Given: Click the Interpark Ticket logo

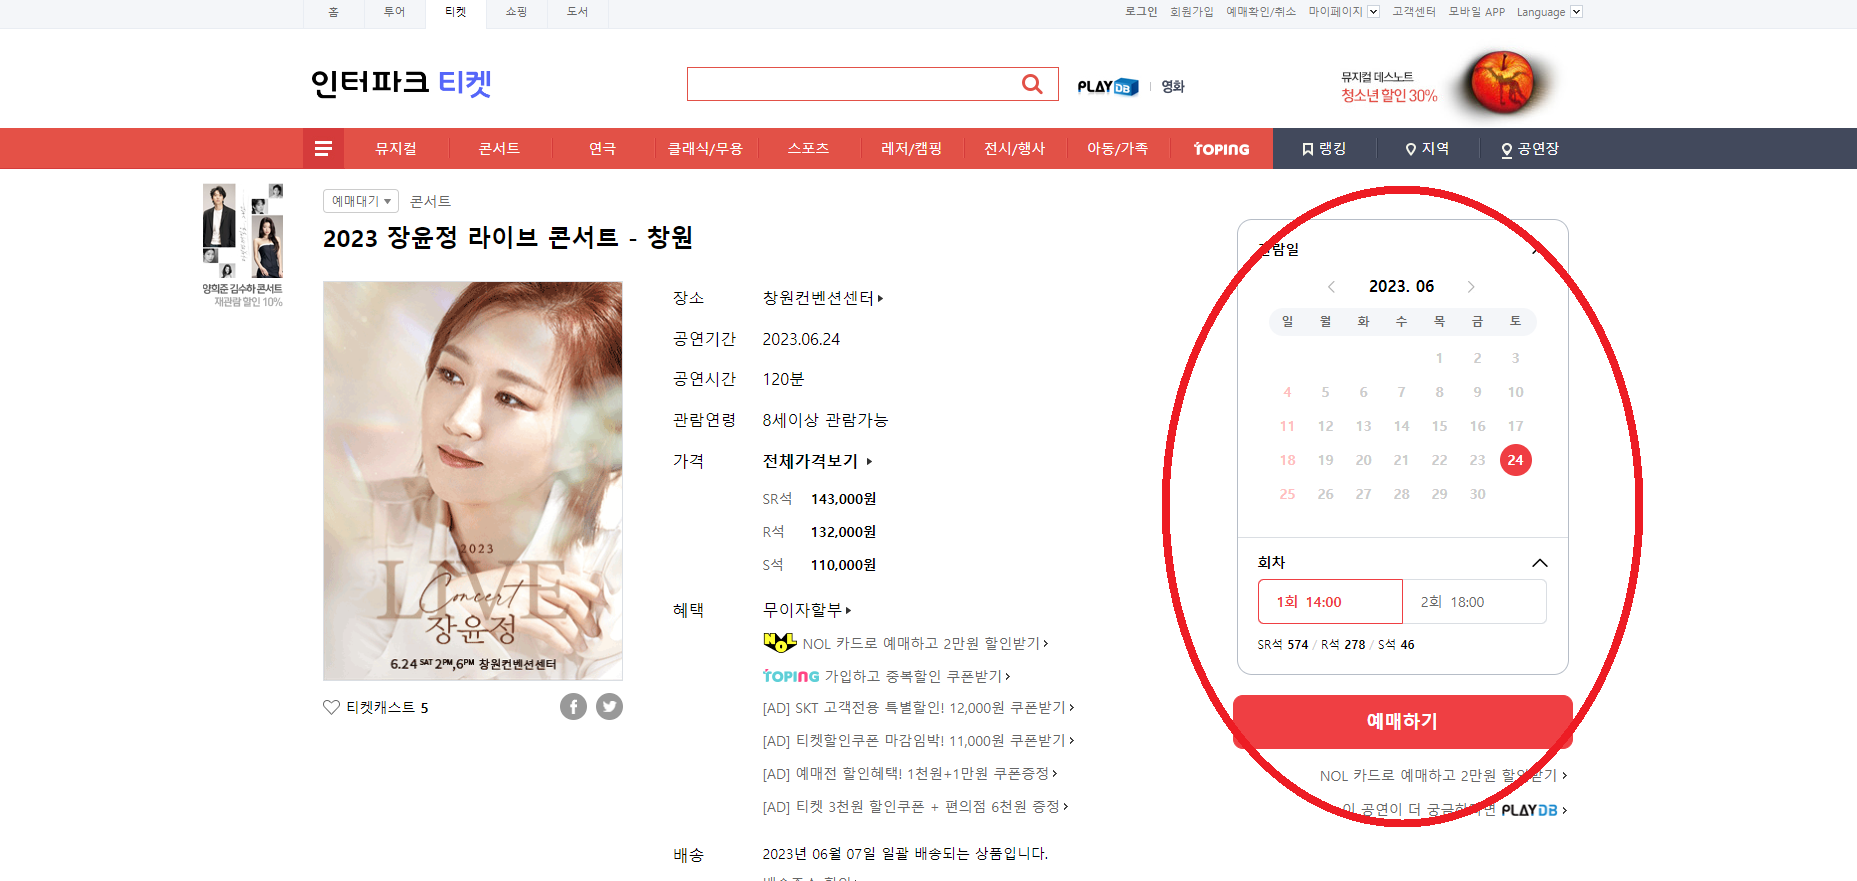Looking at the screenshot, I should click(x=401, y=82).
